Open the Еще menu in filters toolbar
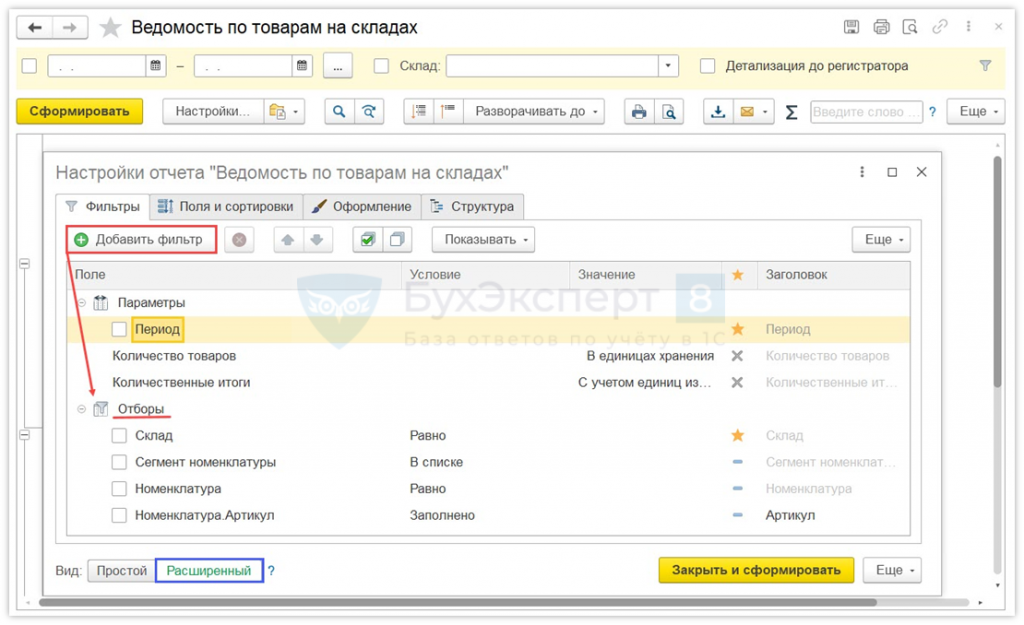This screenshot has width=1024, height=625. [882, 240]
